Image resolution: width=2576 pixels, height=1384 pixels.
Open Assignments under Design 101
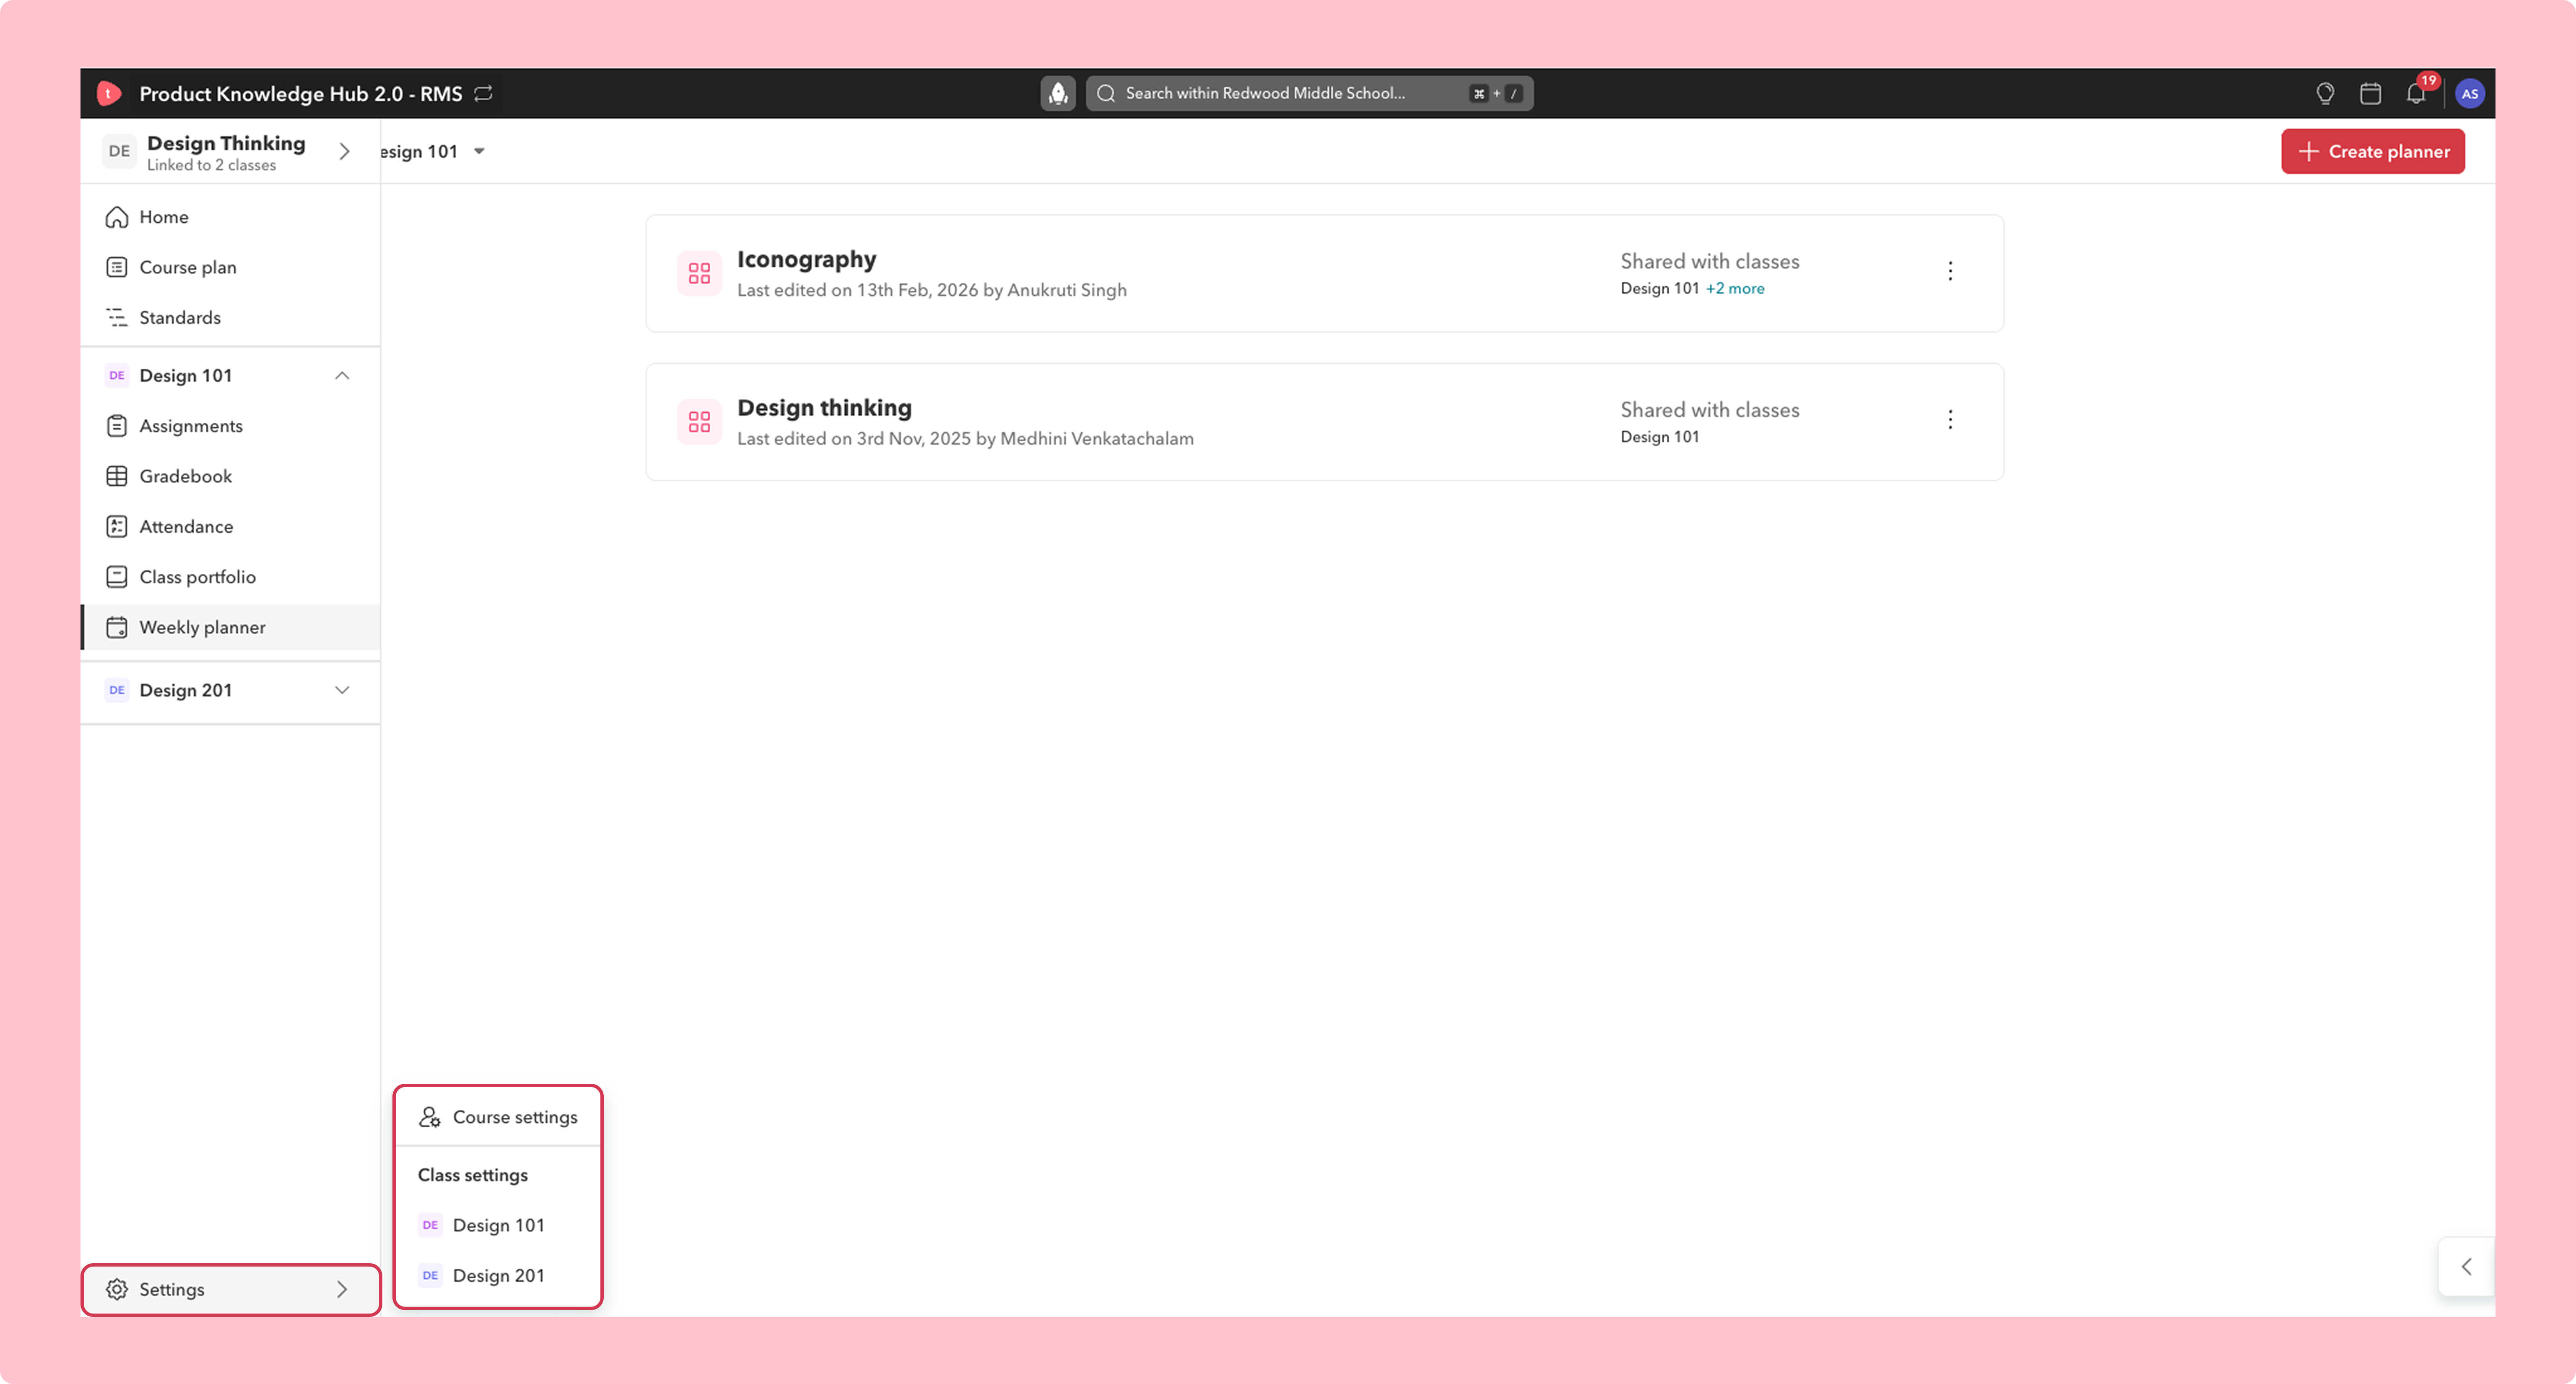pyautogui.click(x=230, y=426)
